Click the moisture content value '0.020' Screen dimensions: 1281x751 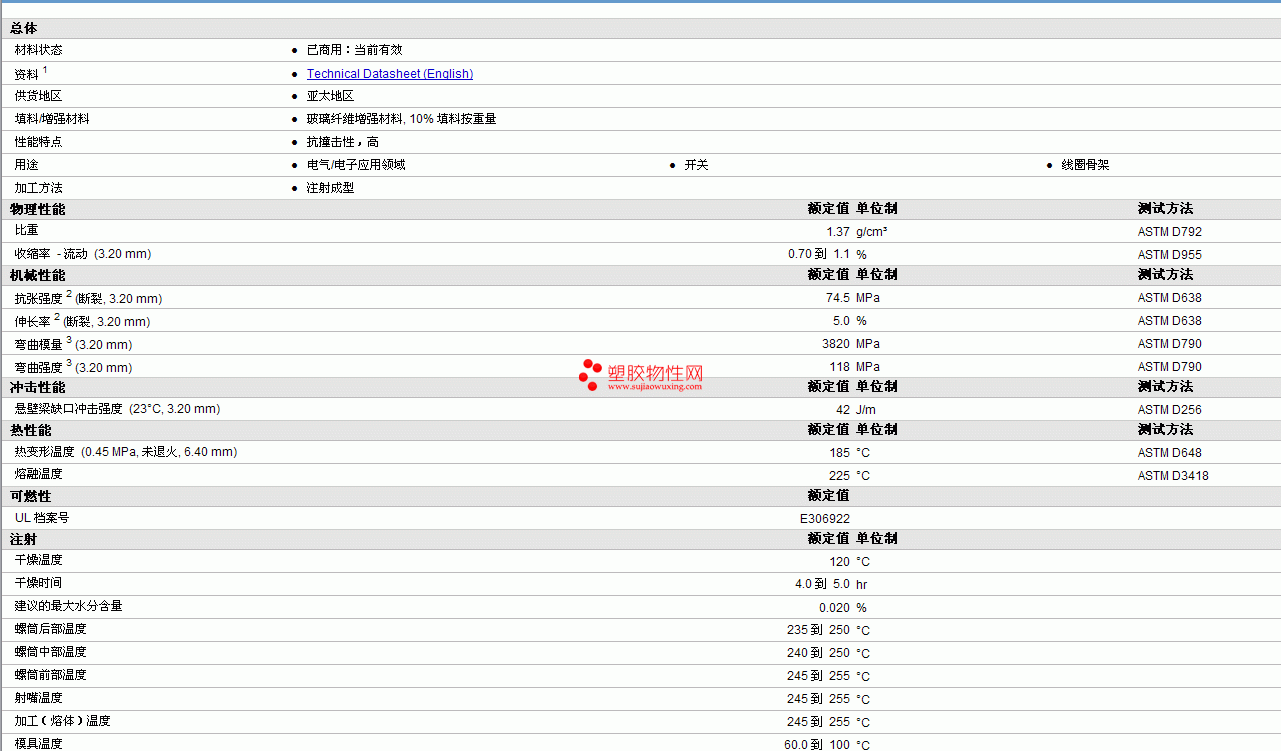[835, 608]
